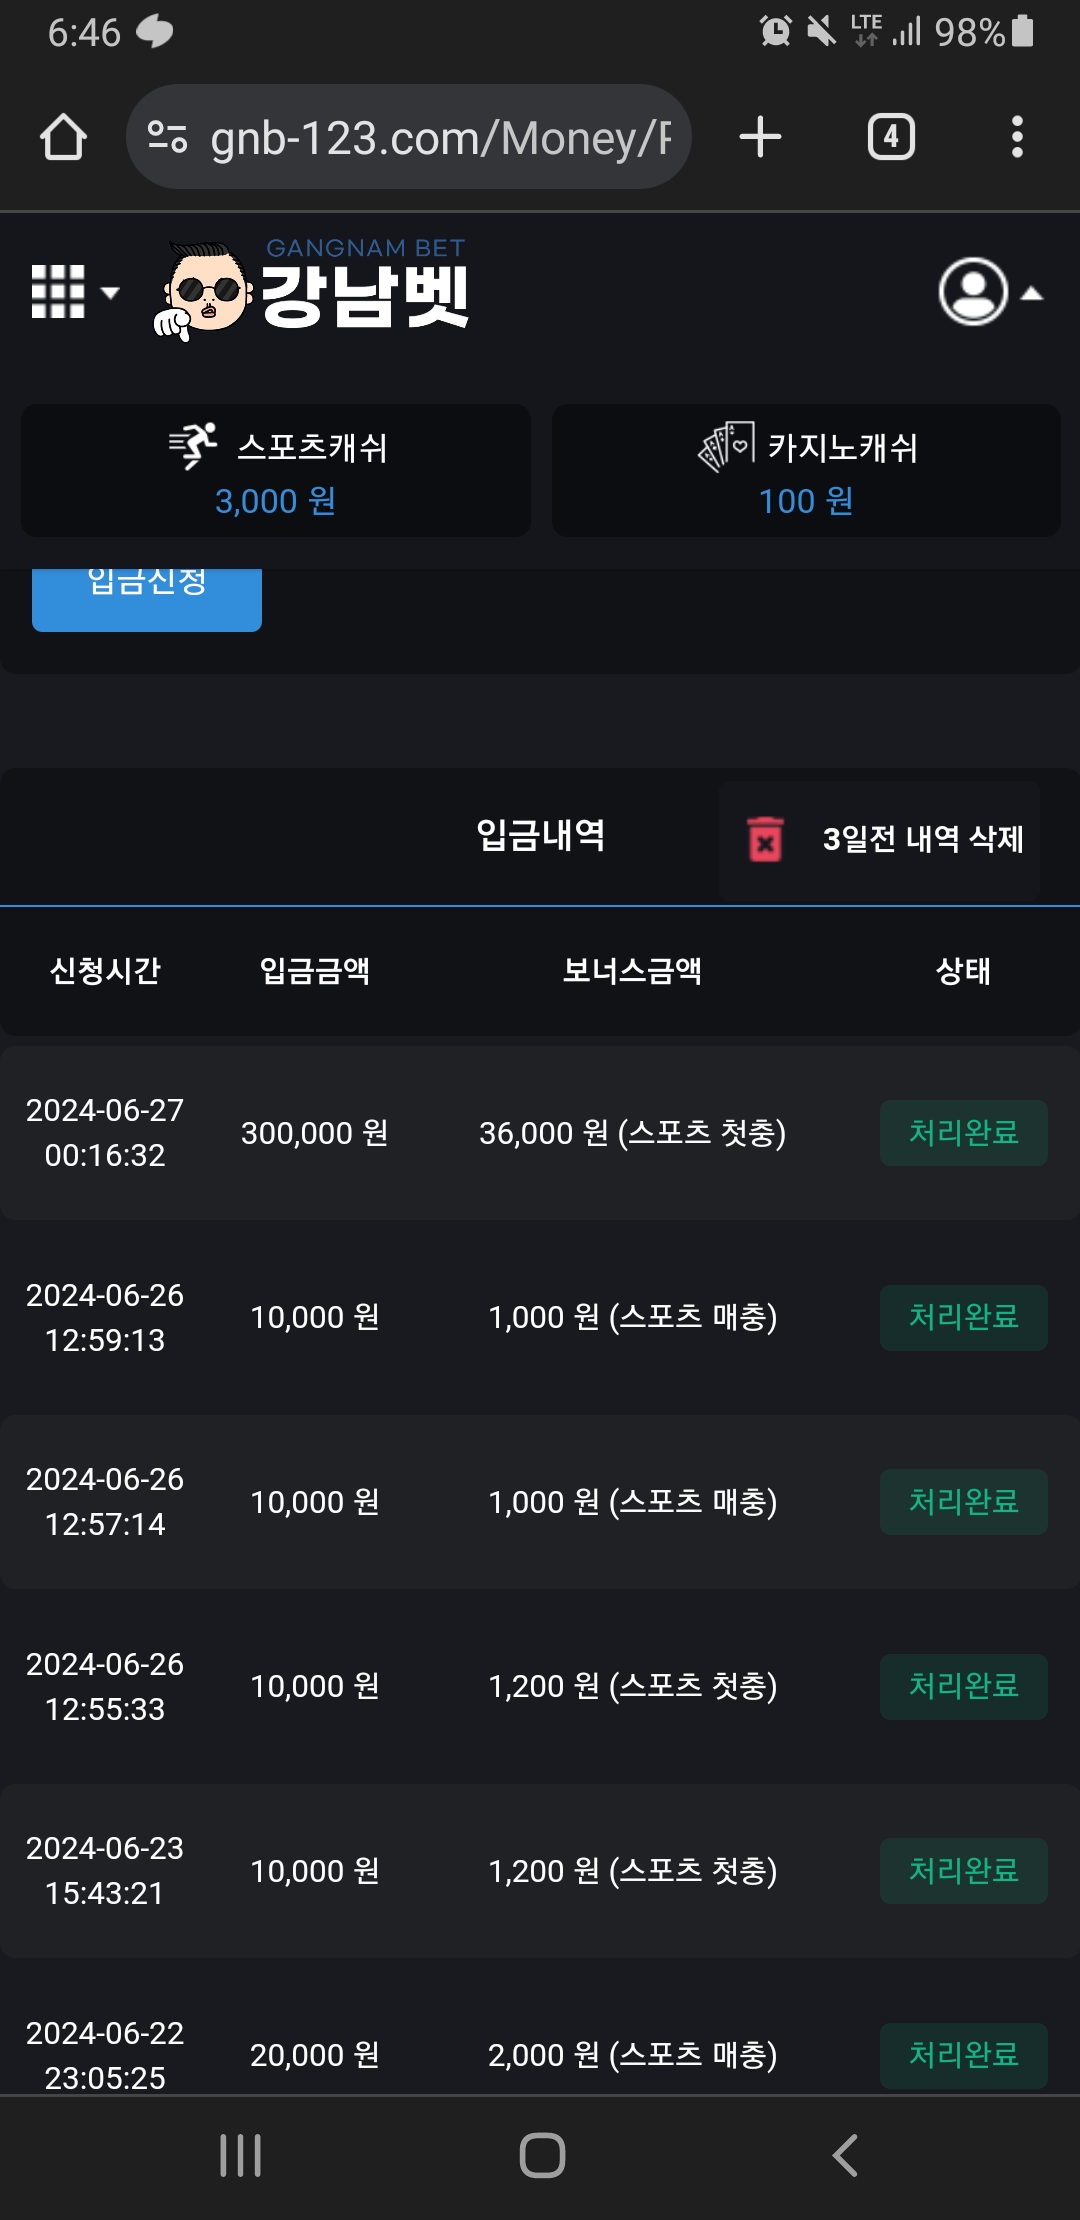Open the tab switcher showing 4 tabs
The height and width of the screenshot is (2220, 1080).
(891, 137)
